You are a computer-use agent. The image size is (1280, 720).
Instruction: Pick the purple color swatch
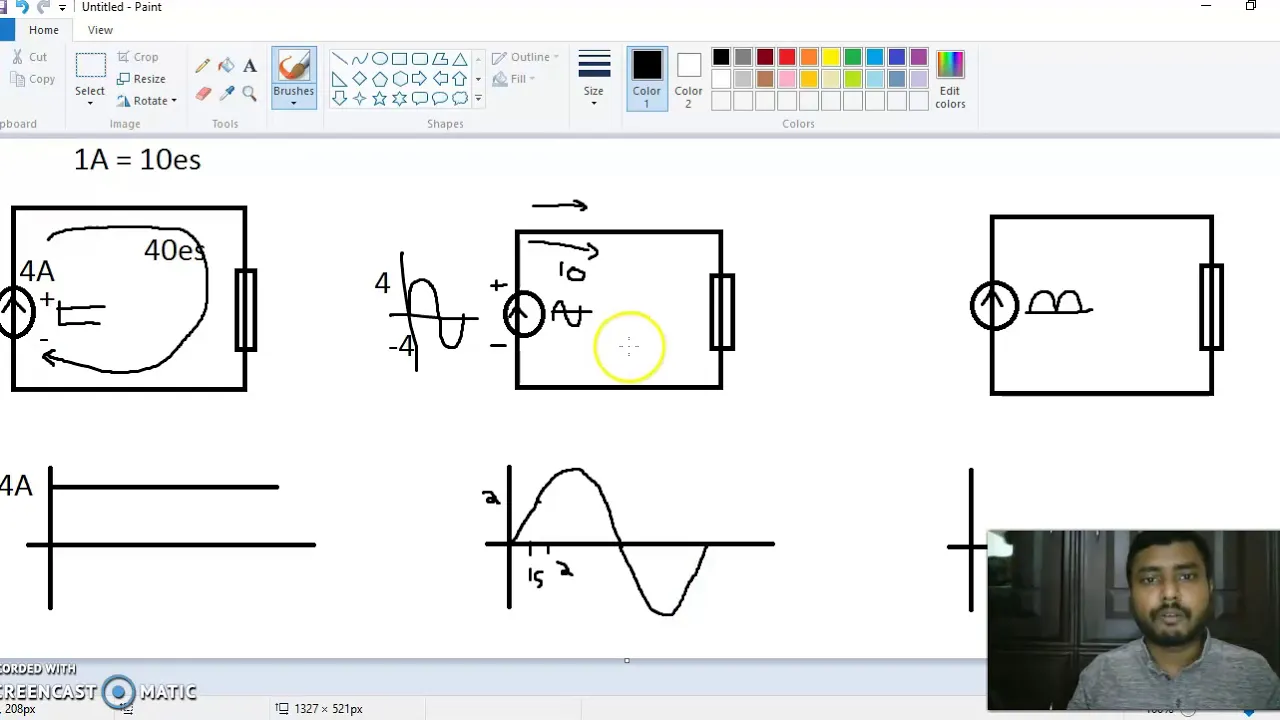click(x=919, y=57)
